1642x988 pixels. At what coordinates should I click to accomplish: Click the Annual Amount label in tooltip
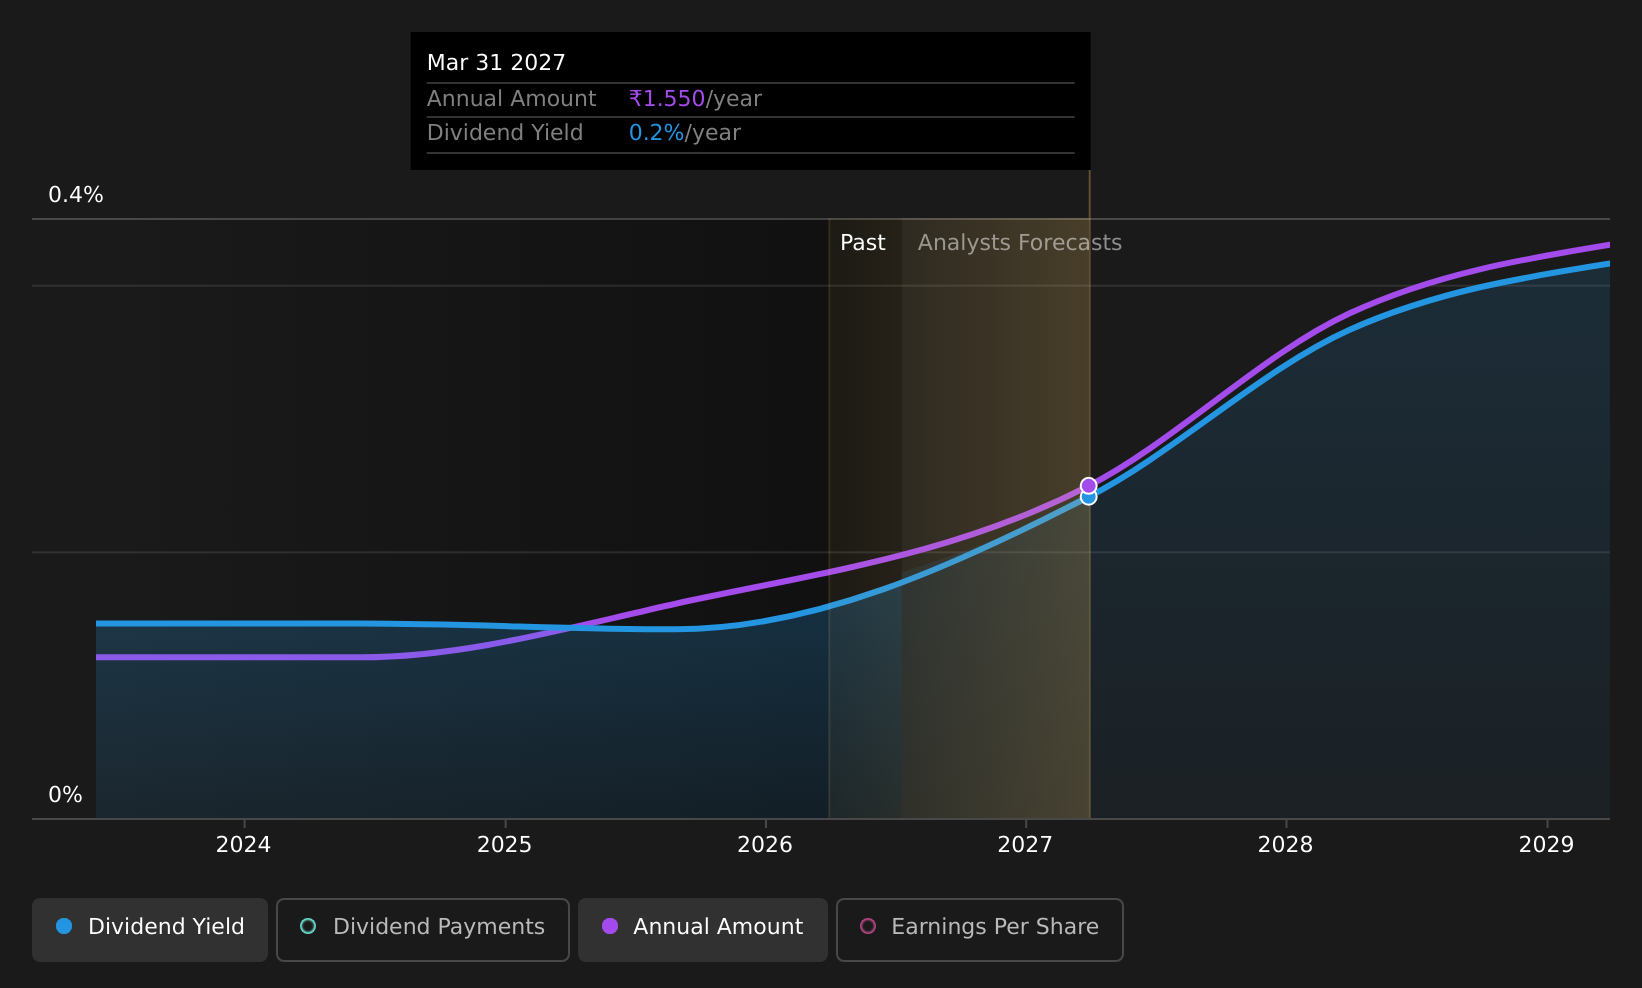(x=511, y=99)
